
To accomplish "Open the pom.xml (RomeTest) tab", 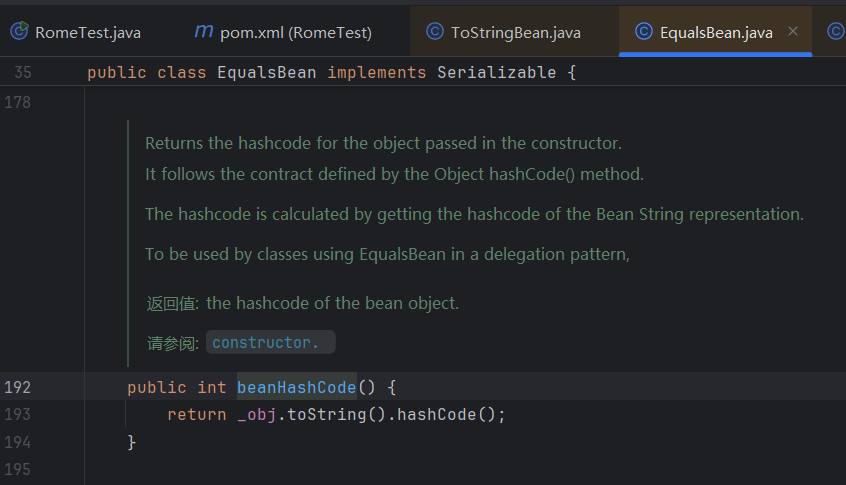I will 295,33.
